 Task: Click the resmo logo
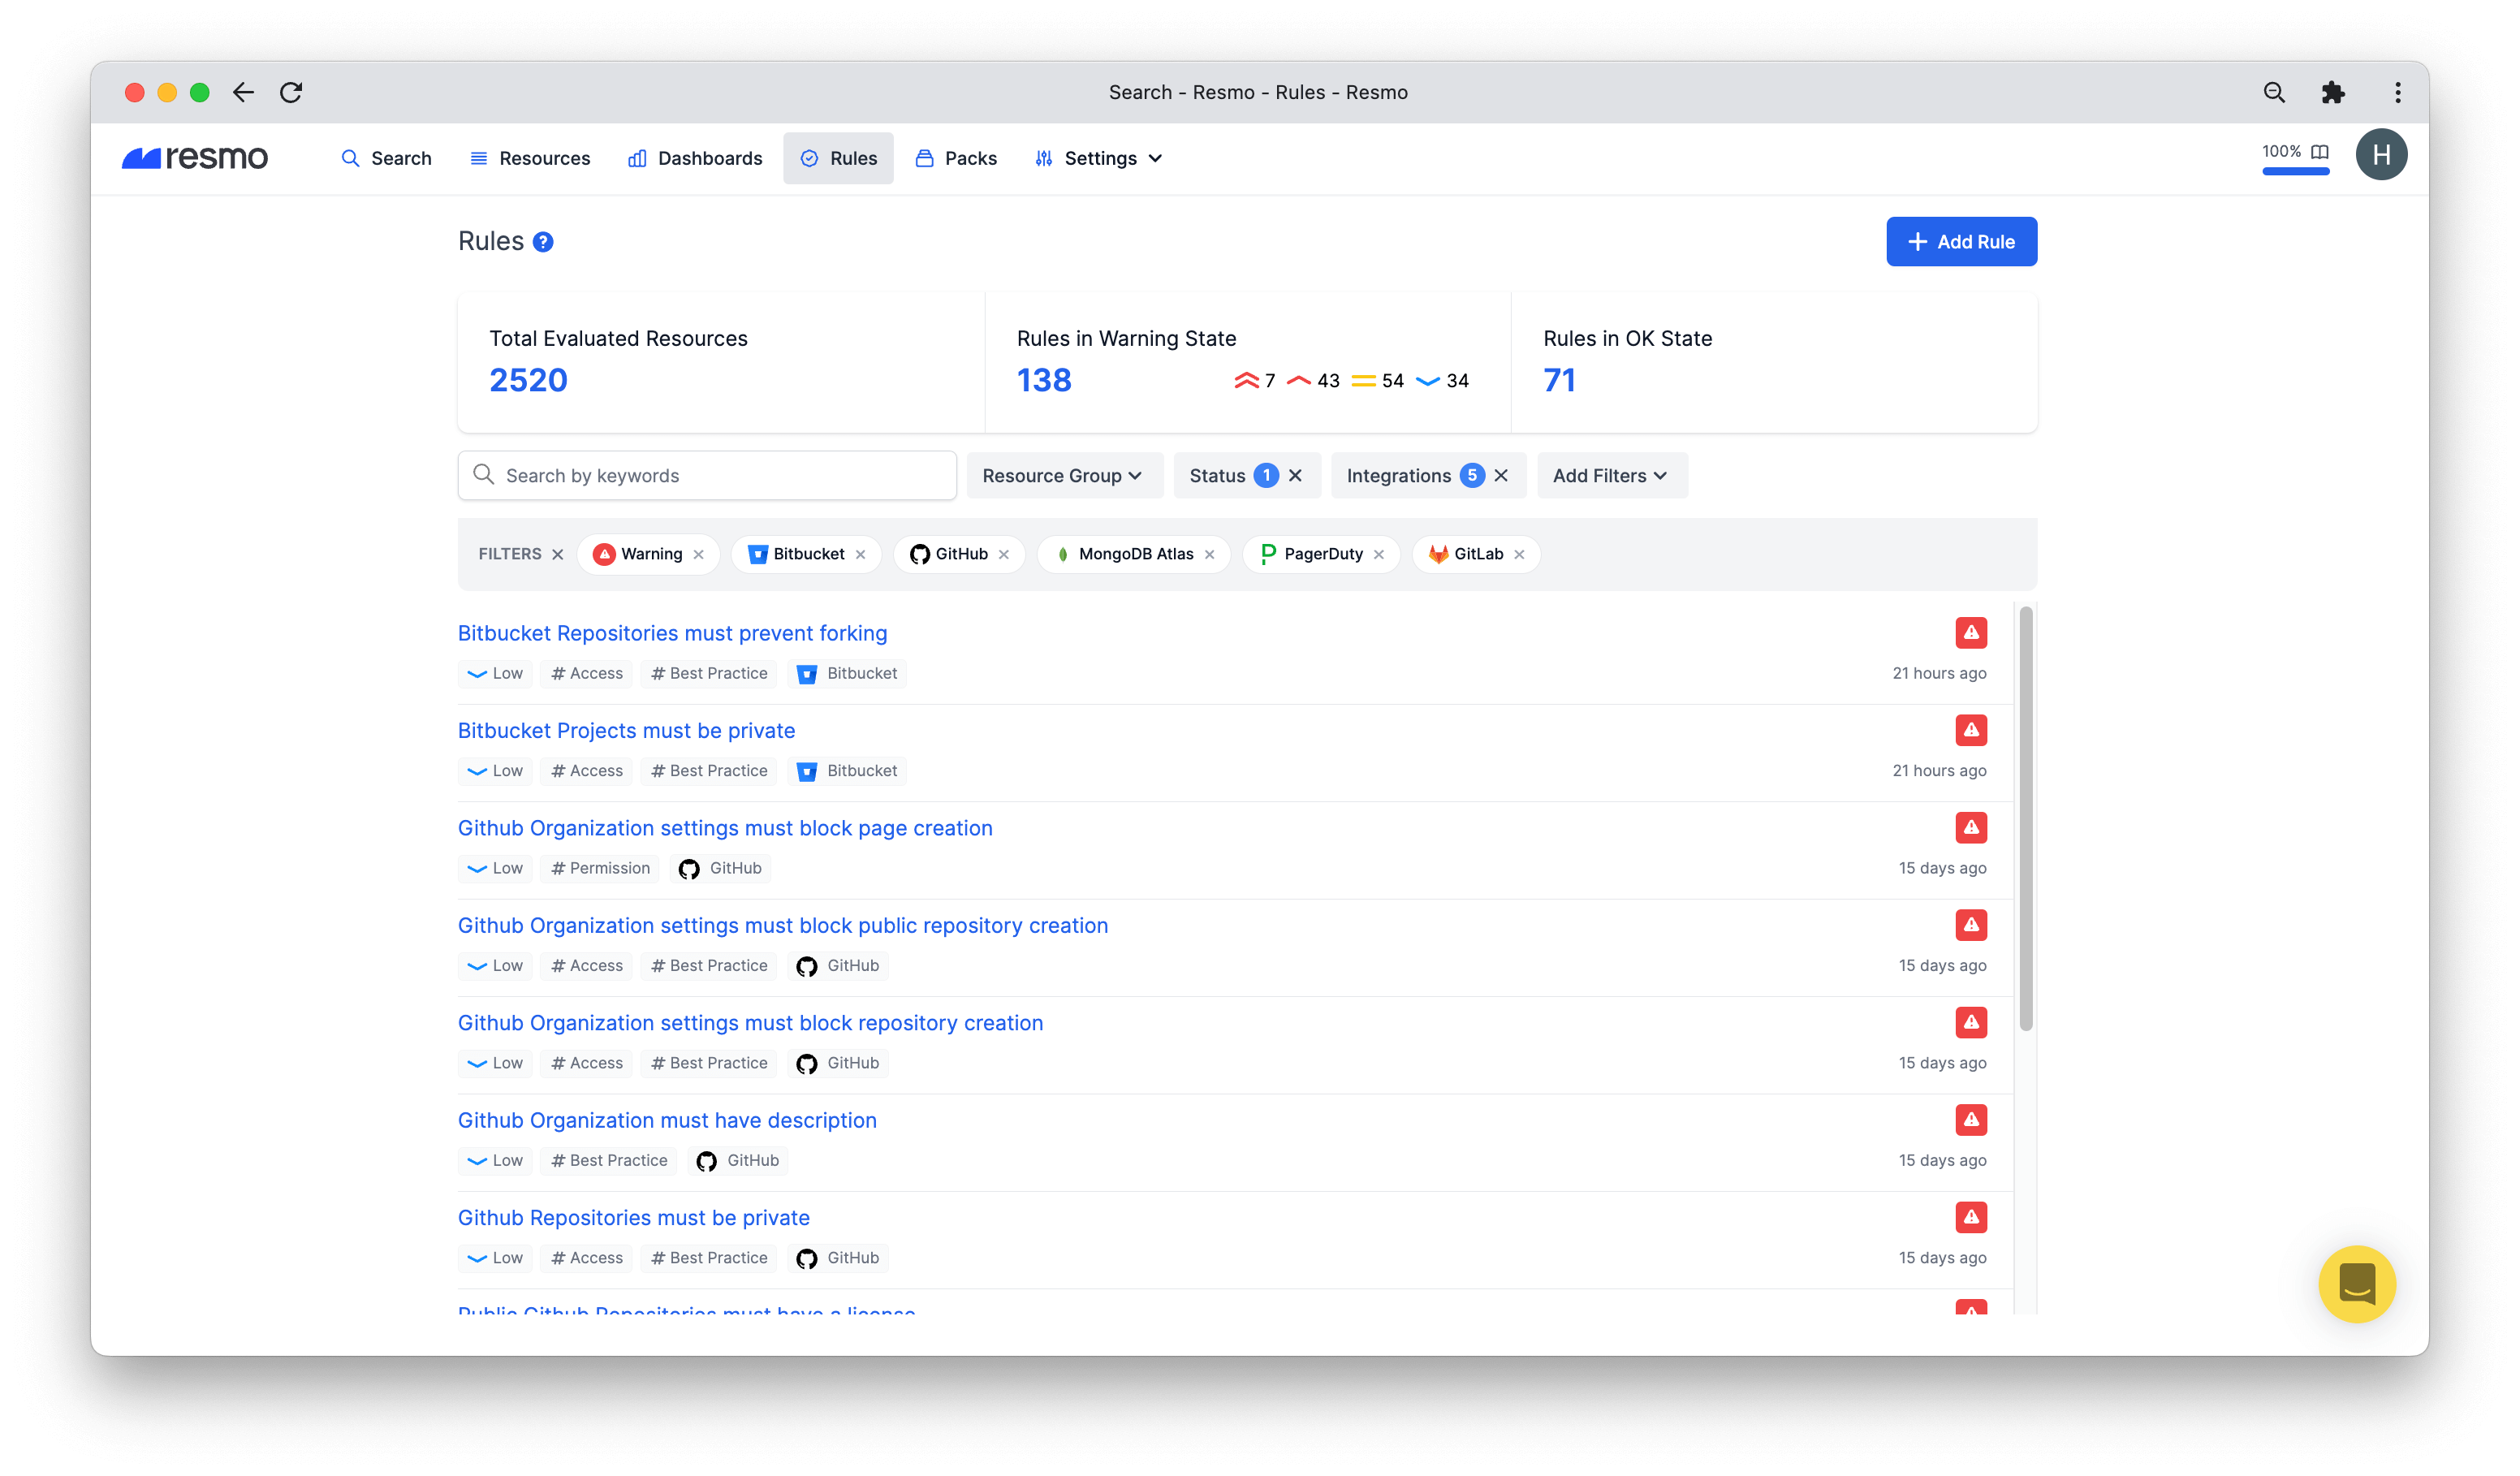[195, 158]
